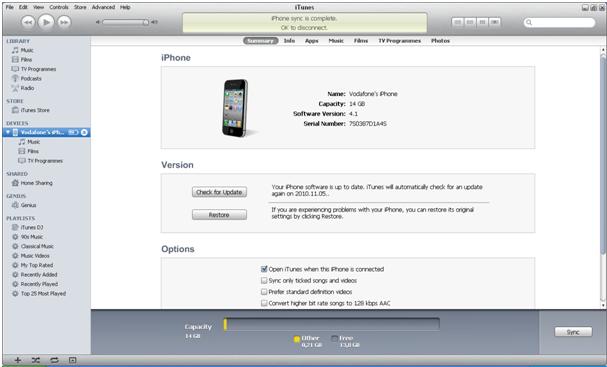Click the battery indicator on Vodafone's iPhone row
Screen dimensions: 607x367
tap(74, 132)
